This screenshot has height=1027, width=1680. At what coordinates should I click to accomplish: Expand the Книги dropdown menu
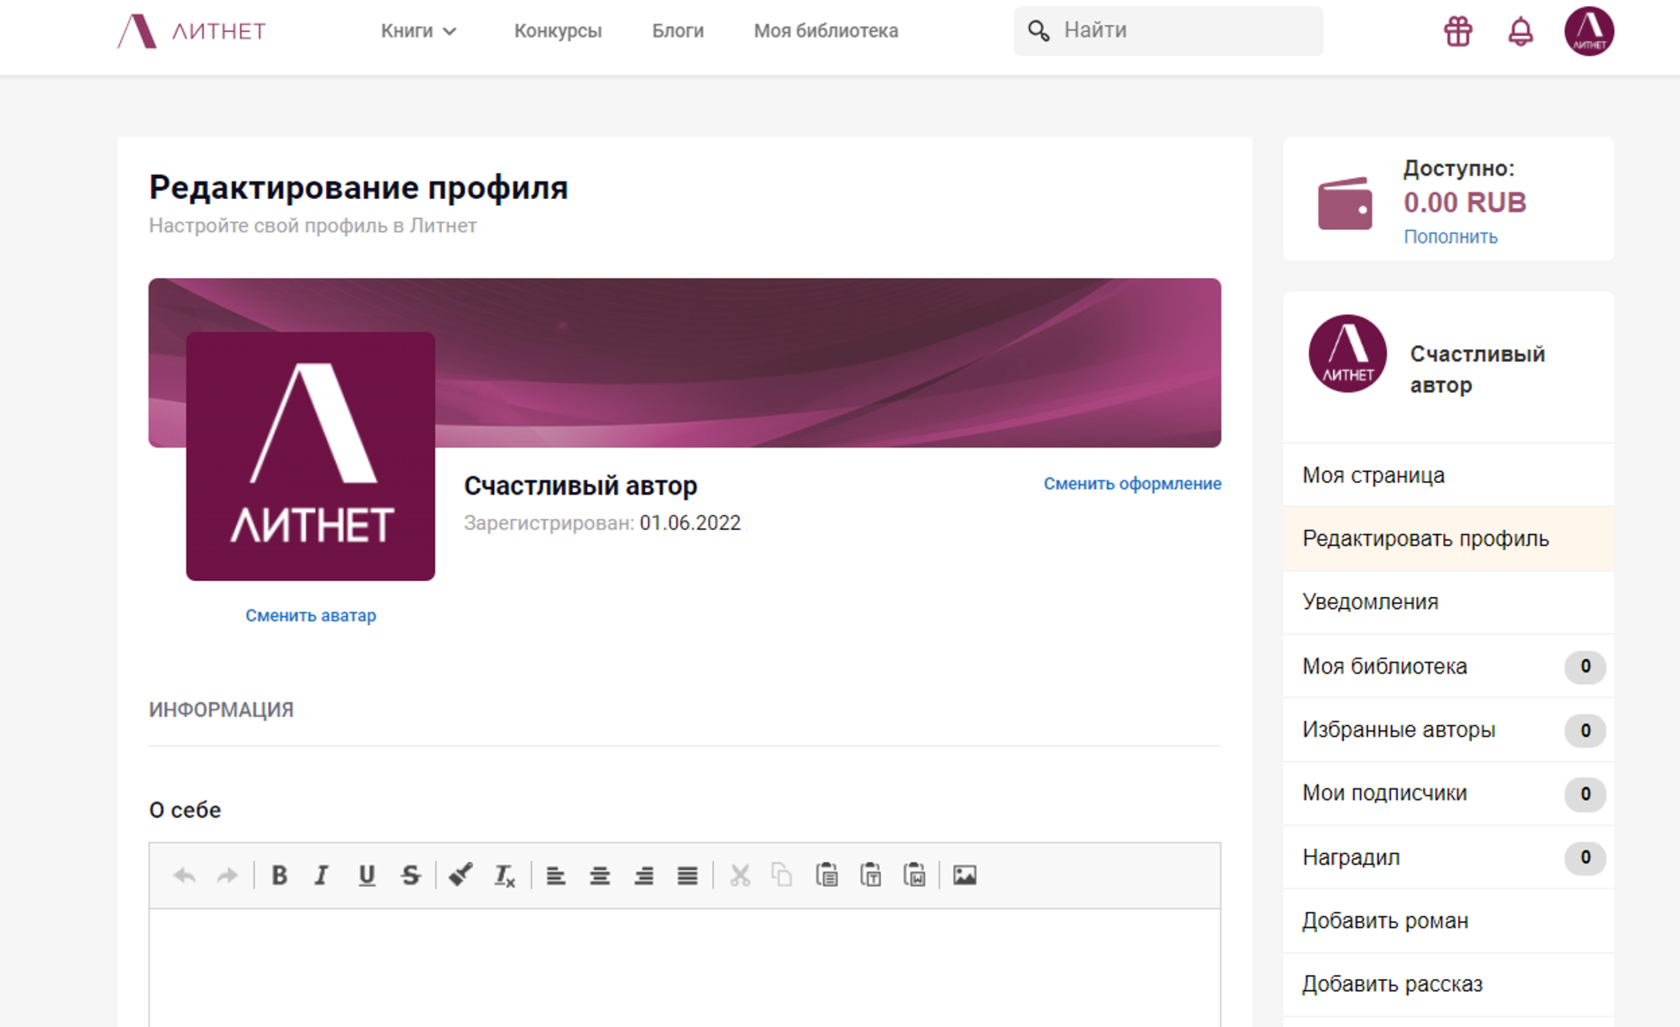pos(418,31)
